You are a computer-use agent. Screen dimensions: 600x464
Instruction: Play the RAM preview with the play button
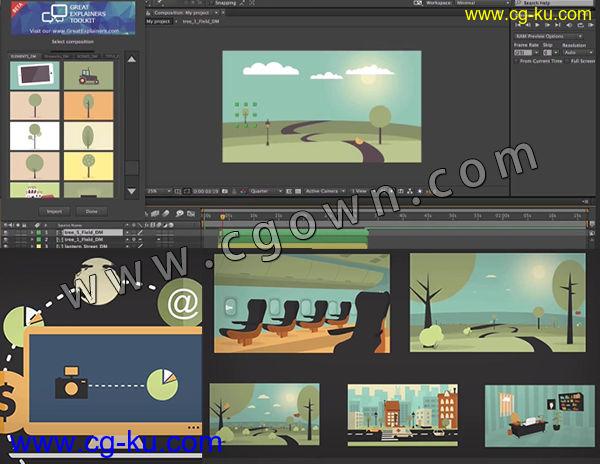[x=537, y=25]
